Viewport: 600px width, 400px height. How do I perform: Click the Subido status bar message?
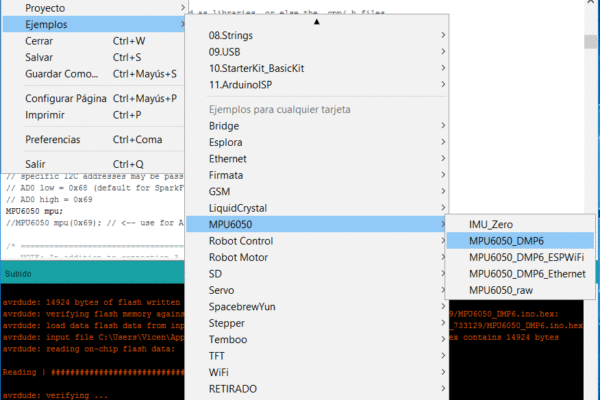(x=18, y=274)
